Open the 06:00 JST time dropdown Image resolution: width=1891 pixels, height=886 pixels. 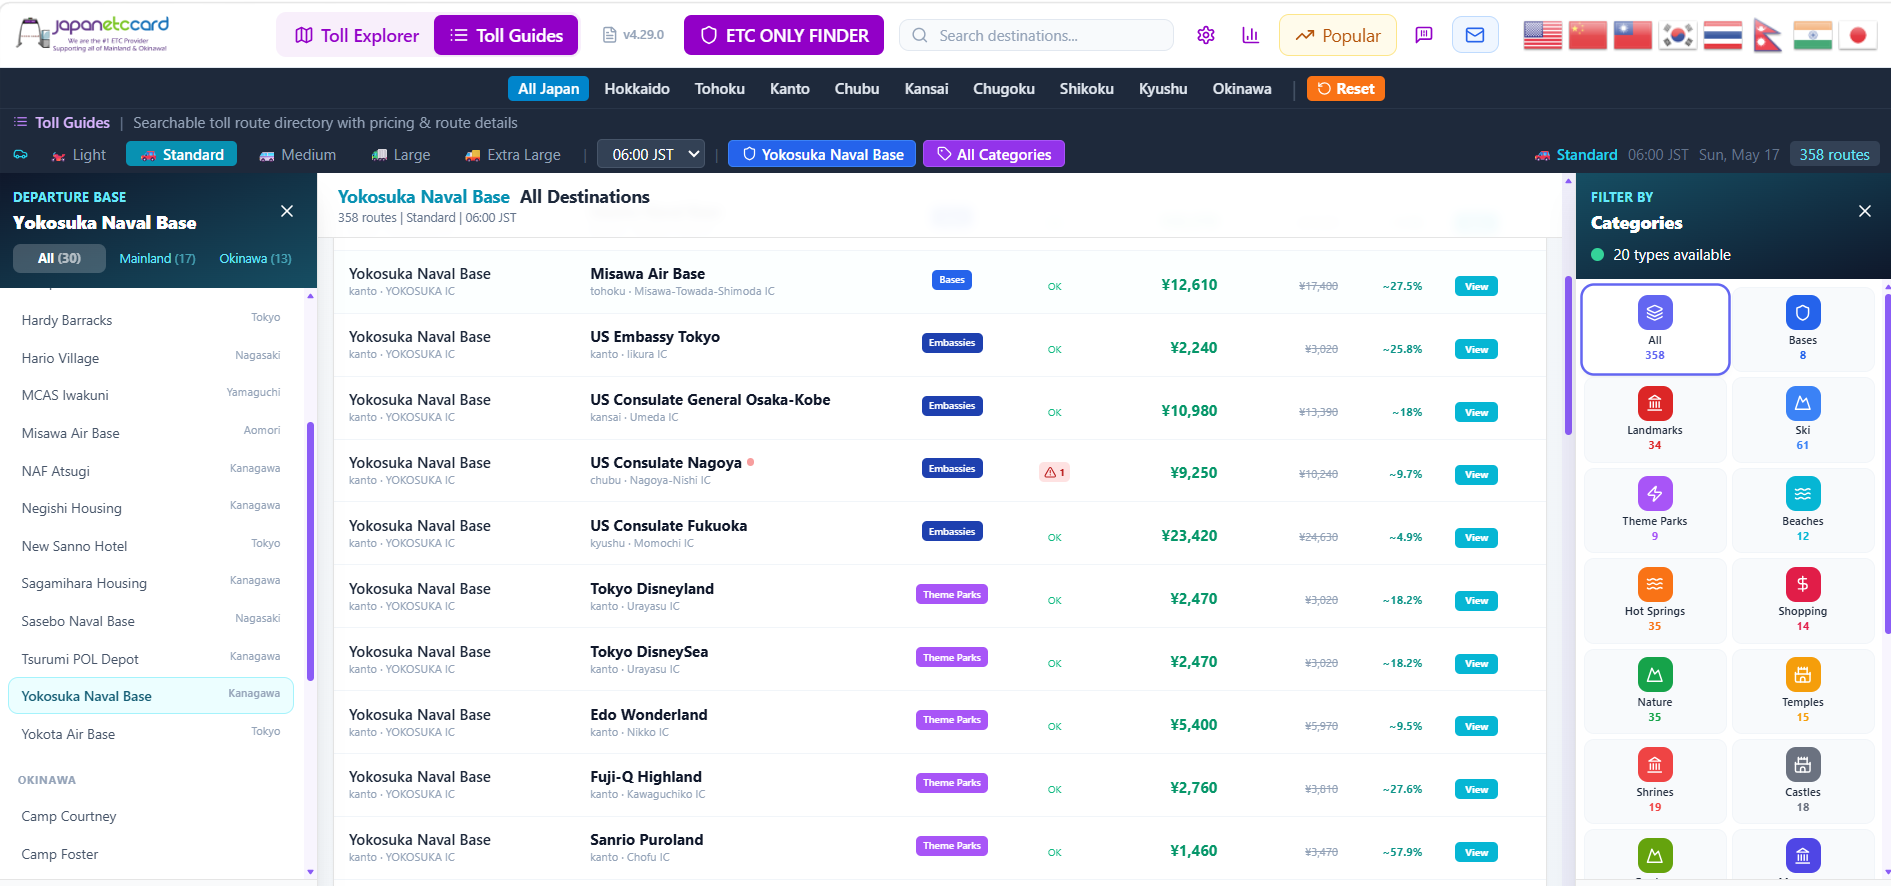651,155
